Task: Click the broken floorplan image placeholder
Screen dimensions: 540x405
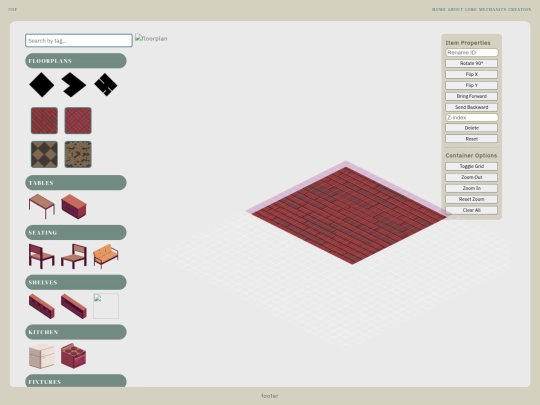Action: pos(151,38)
